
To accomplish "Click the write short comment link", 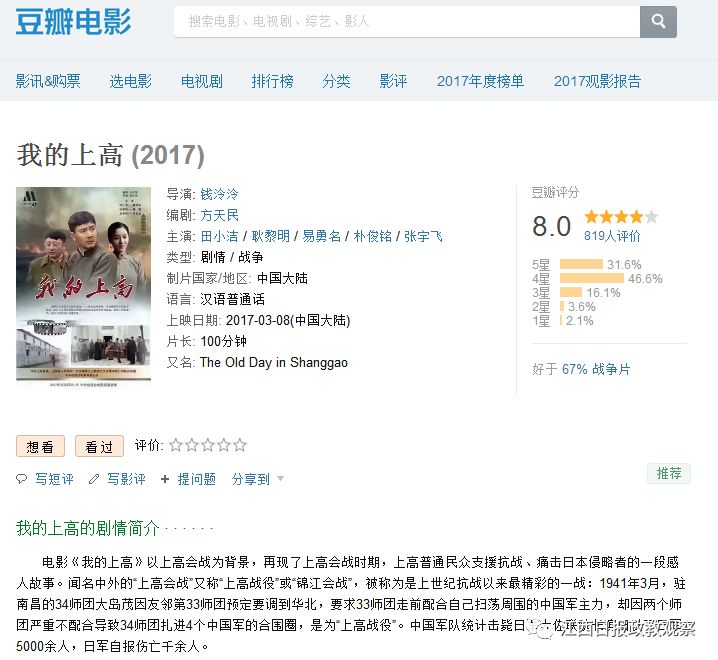I will 46,479.
